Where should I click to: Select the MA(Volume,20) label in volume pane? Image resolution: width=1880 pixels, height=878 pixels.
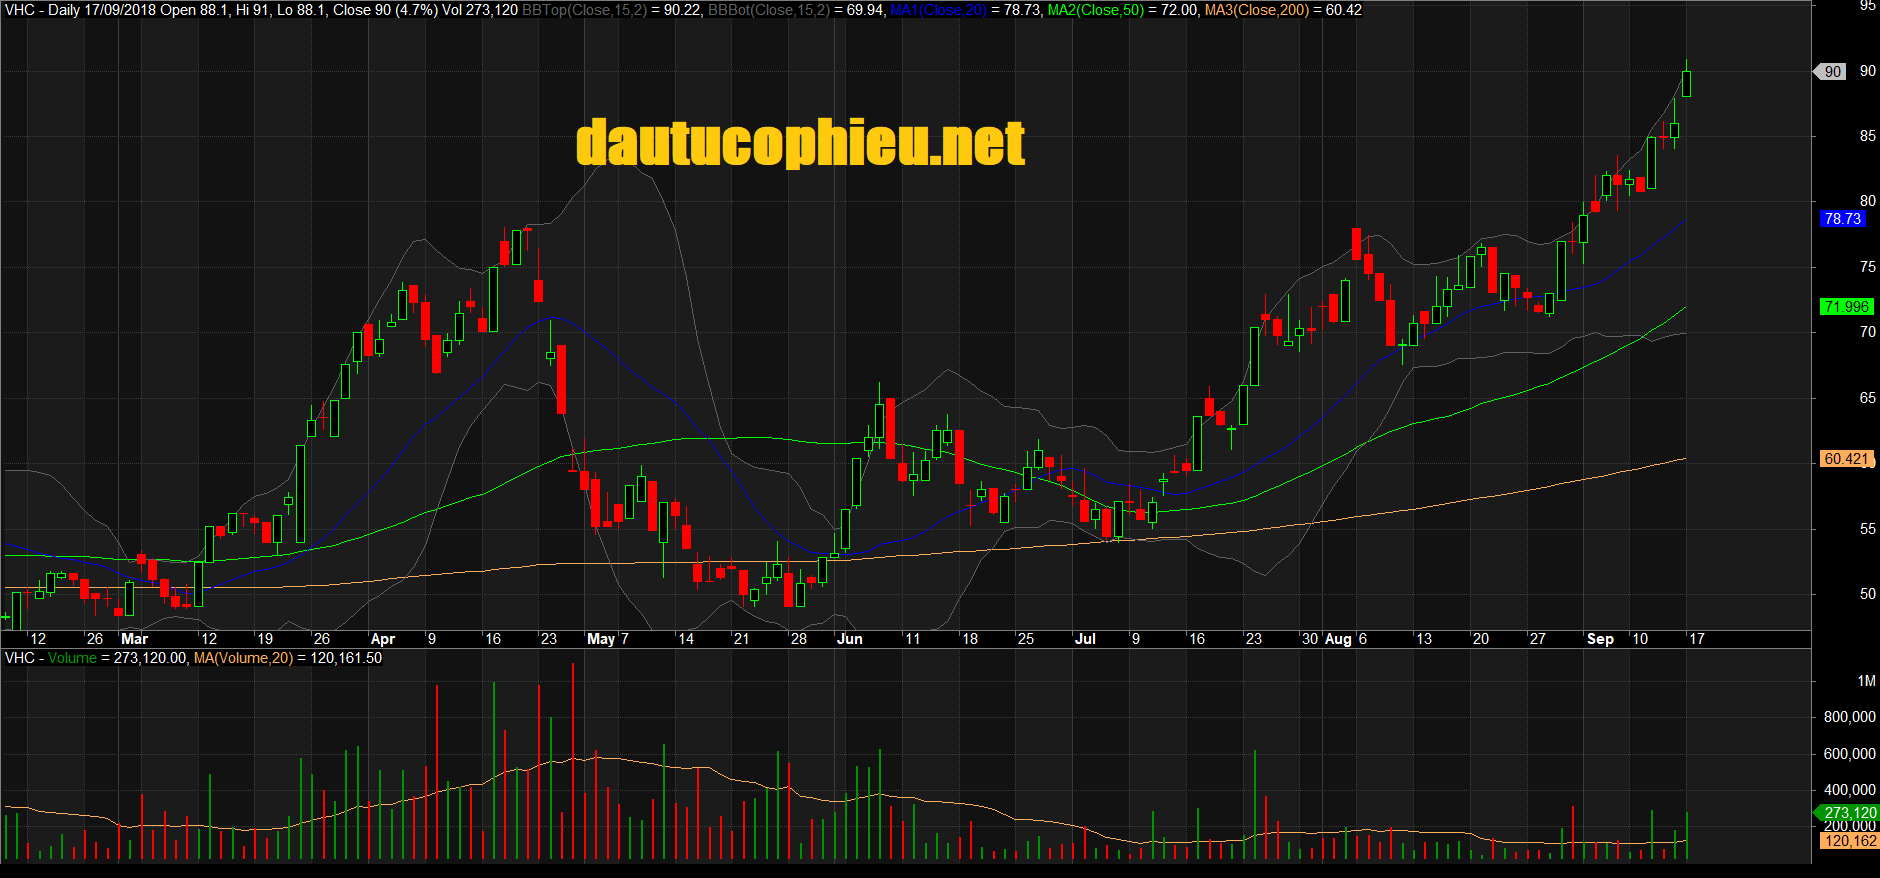click(243, 658)
